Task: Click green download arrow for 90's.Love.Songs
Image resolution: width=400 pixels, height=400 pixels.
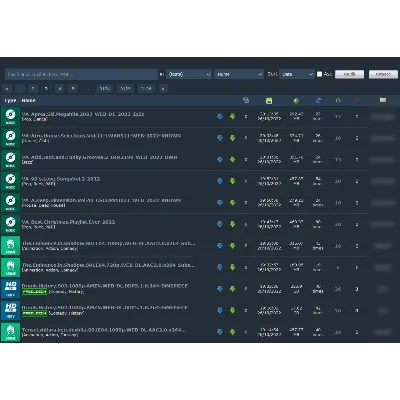Action: coord(232,181)
